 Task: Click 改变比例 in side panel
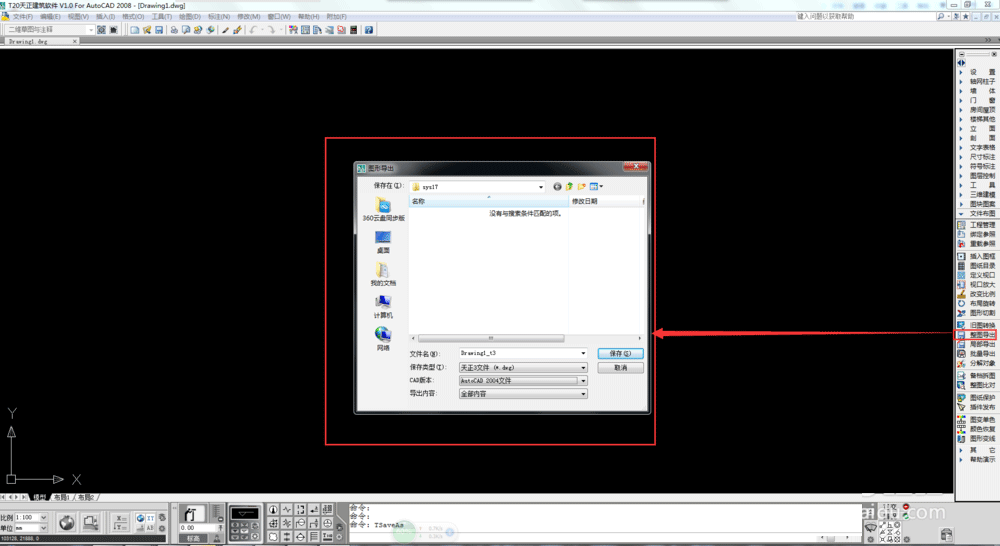click(978, 294)
